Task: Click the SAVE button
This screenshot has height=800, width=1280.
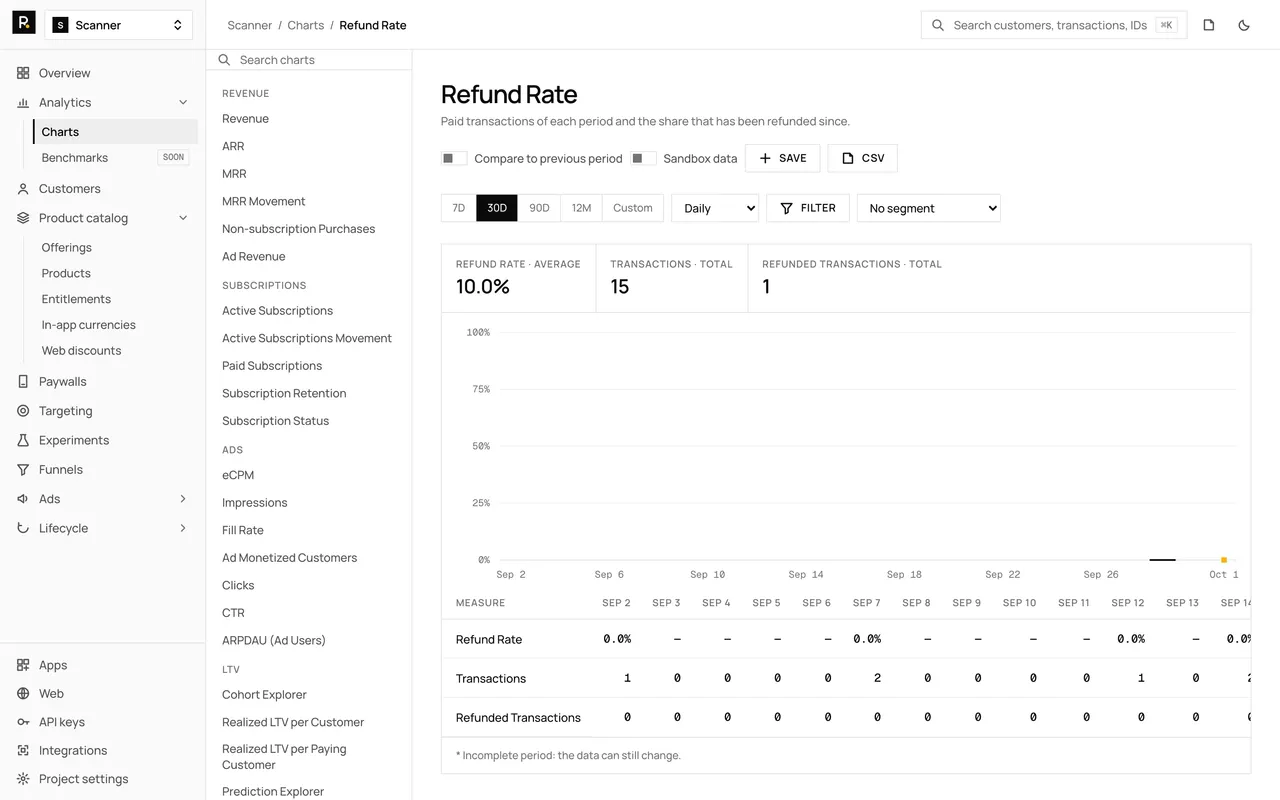Action: point(783,158)
